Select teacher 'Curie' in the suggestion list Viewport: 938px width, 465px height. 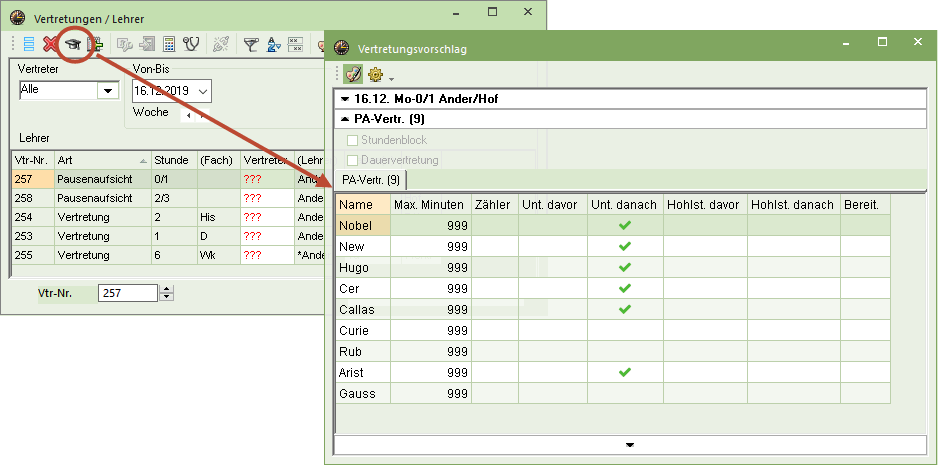coord(363,330)
